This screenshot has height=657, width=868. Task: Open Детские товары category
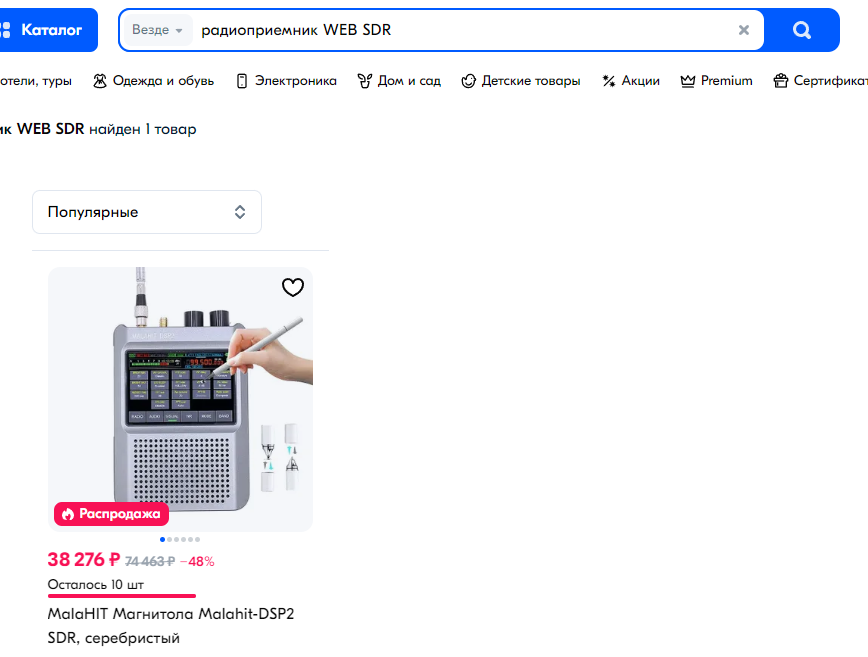pos(521,81)
